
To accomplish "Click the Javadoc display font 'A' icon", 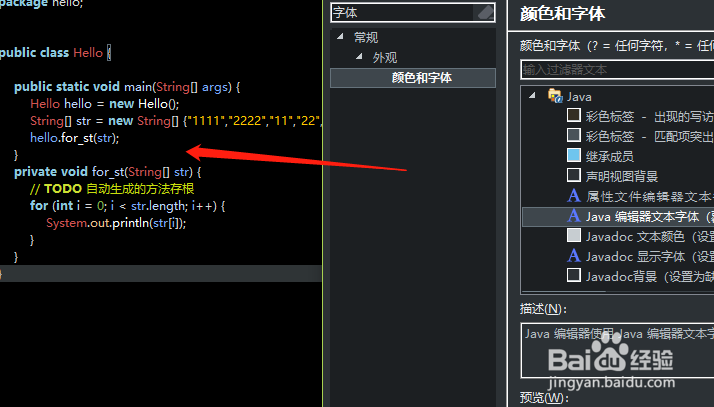I will pyautogui.click(x=574, y=256).
